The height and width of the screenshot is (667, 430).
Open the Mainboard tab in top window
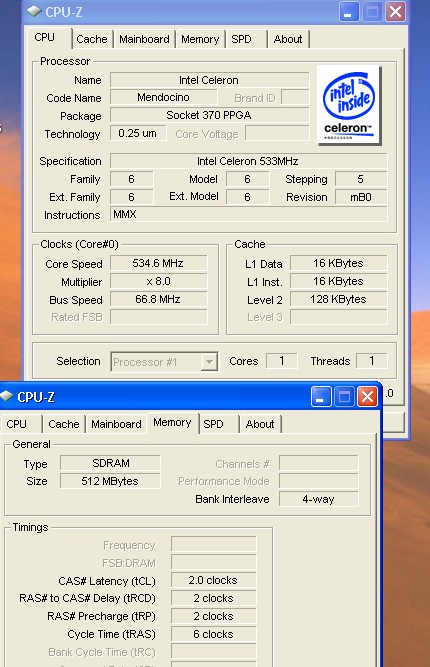(x=144, y=39)
